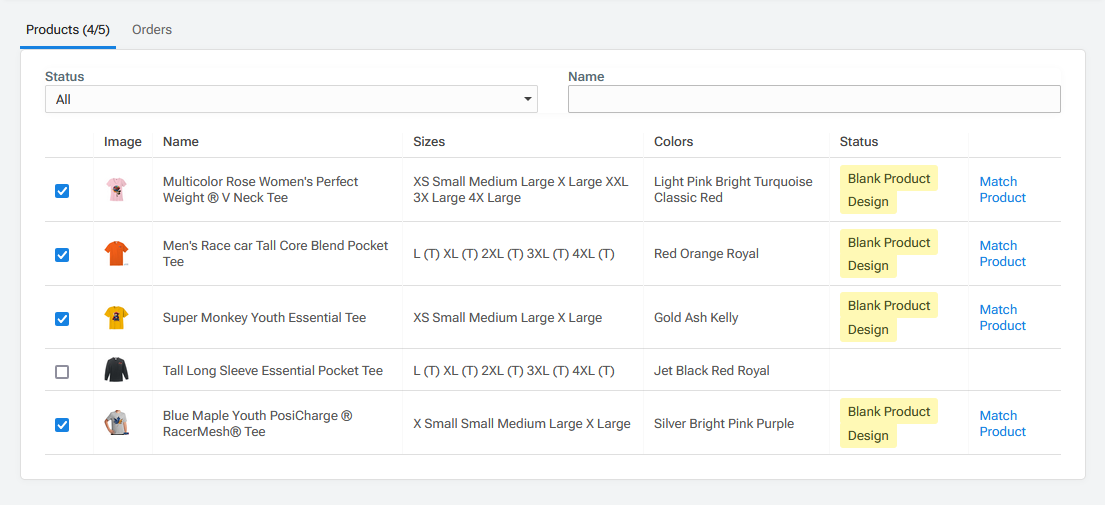
Task: Click the yellow Super Monkey Tee thumbnail
Action: pos(117,318)
